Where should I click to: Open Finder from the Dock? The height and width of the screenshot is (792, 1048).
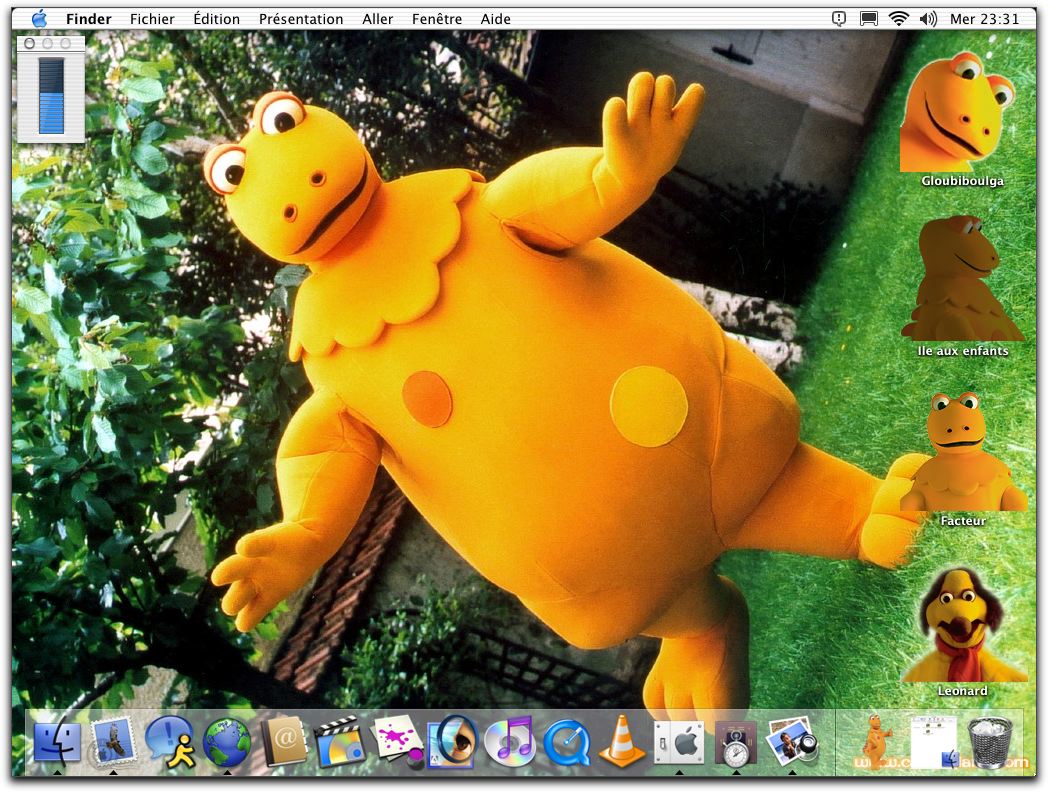[57, 742]
